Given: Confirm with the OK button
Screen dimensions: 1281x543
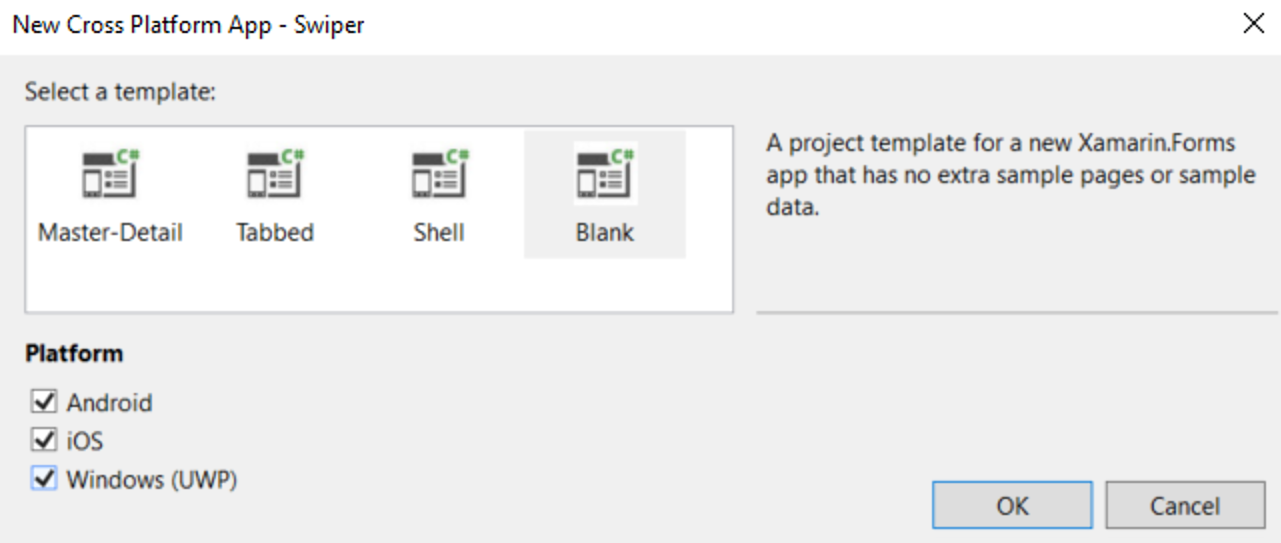Looking at the screenshot, I should [x=1012, y=505].
